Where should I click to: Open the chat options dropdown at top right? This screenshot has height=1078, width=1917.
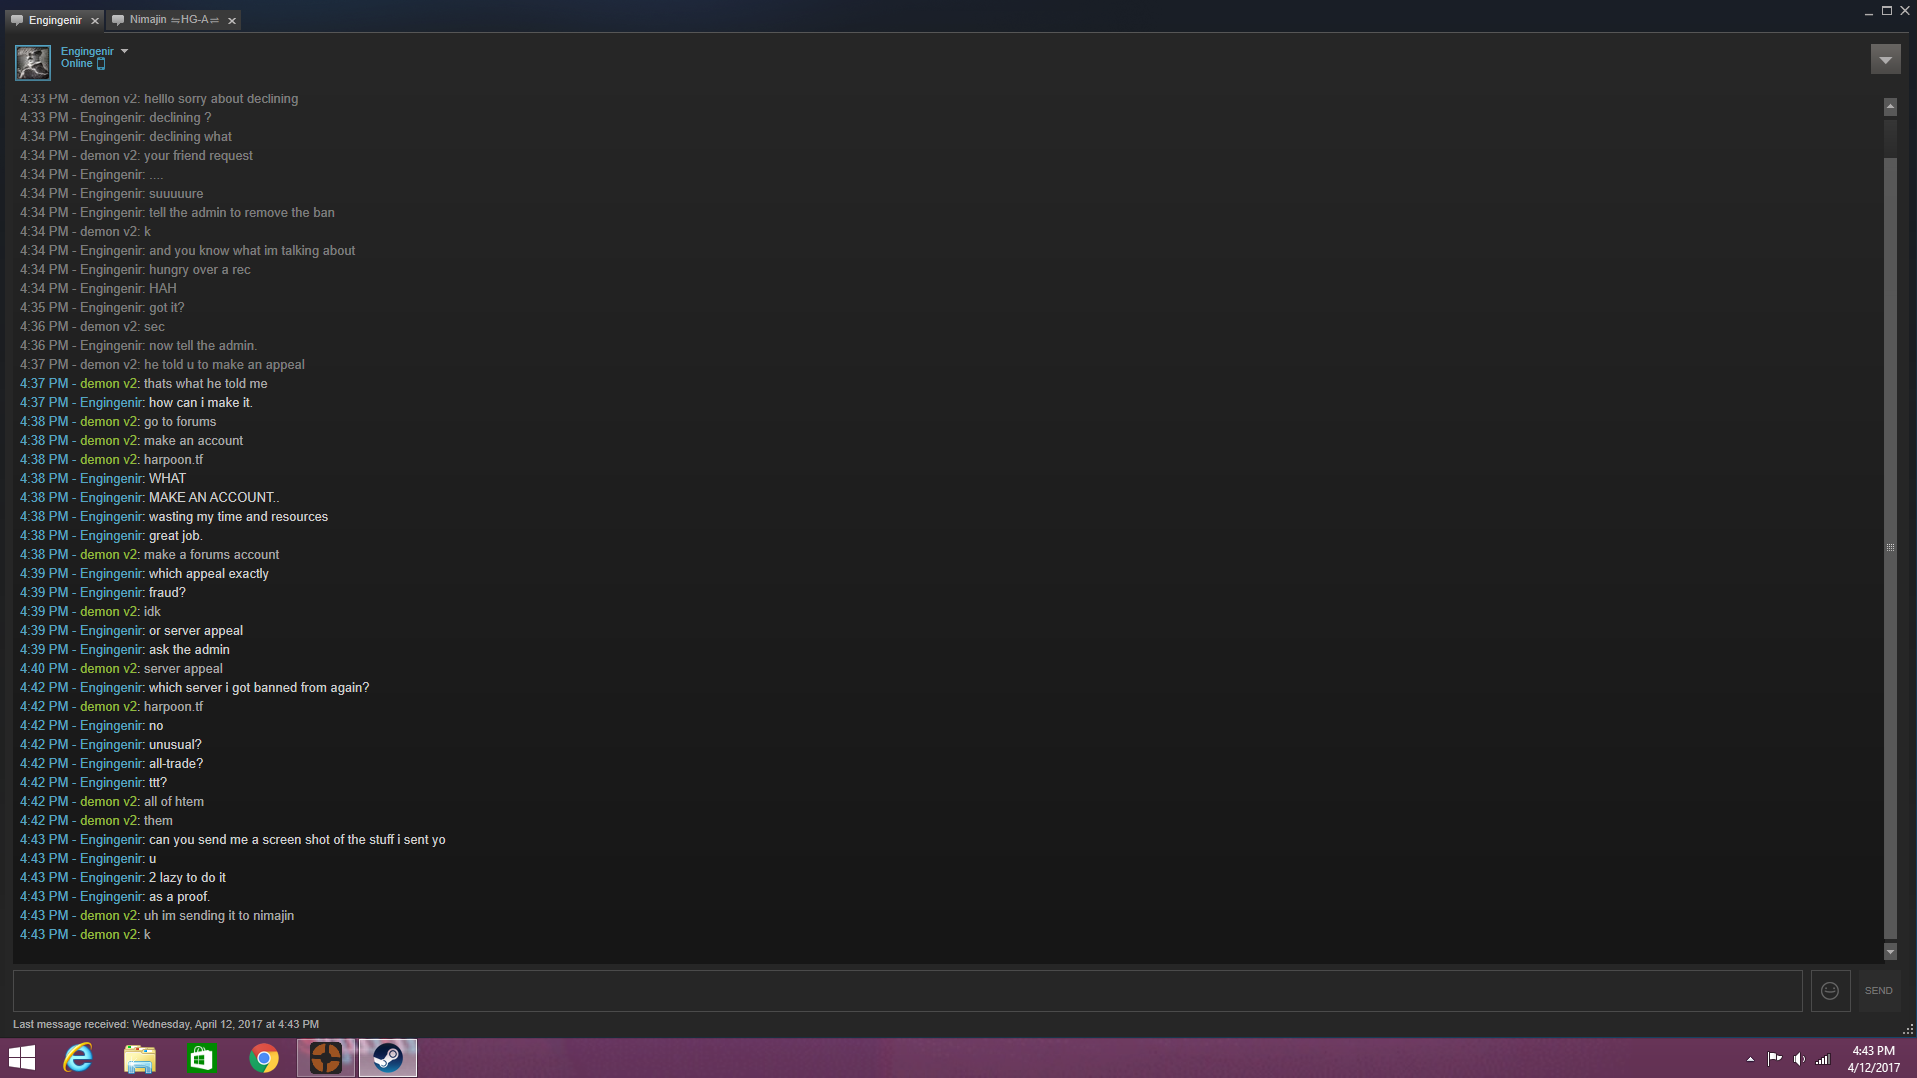coord(1885,60)
